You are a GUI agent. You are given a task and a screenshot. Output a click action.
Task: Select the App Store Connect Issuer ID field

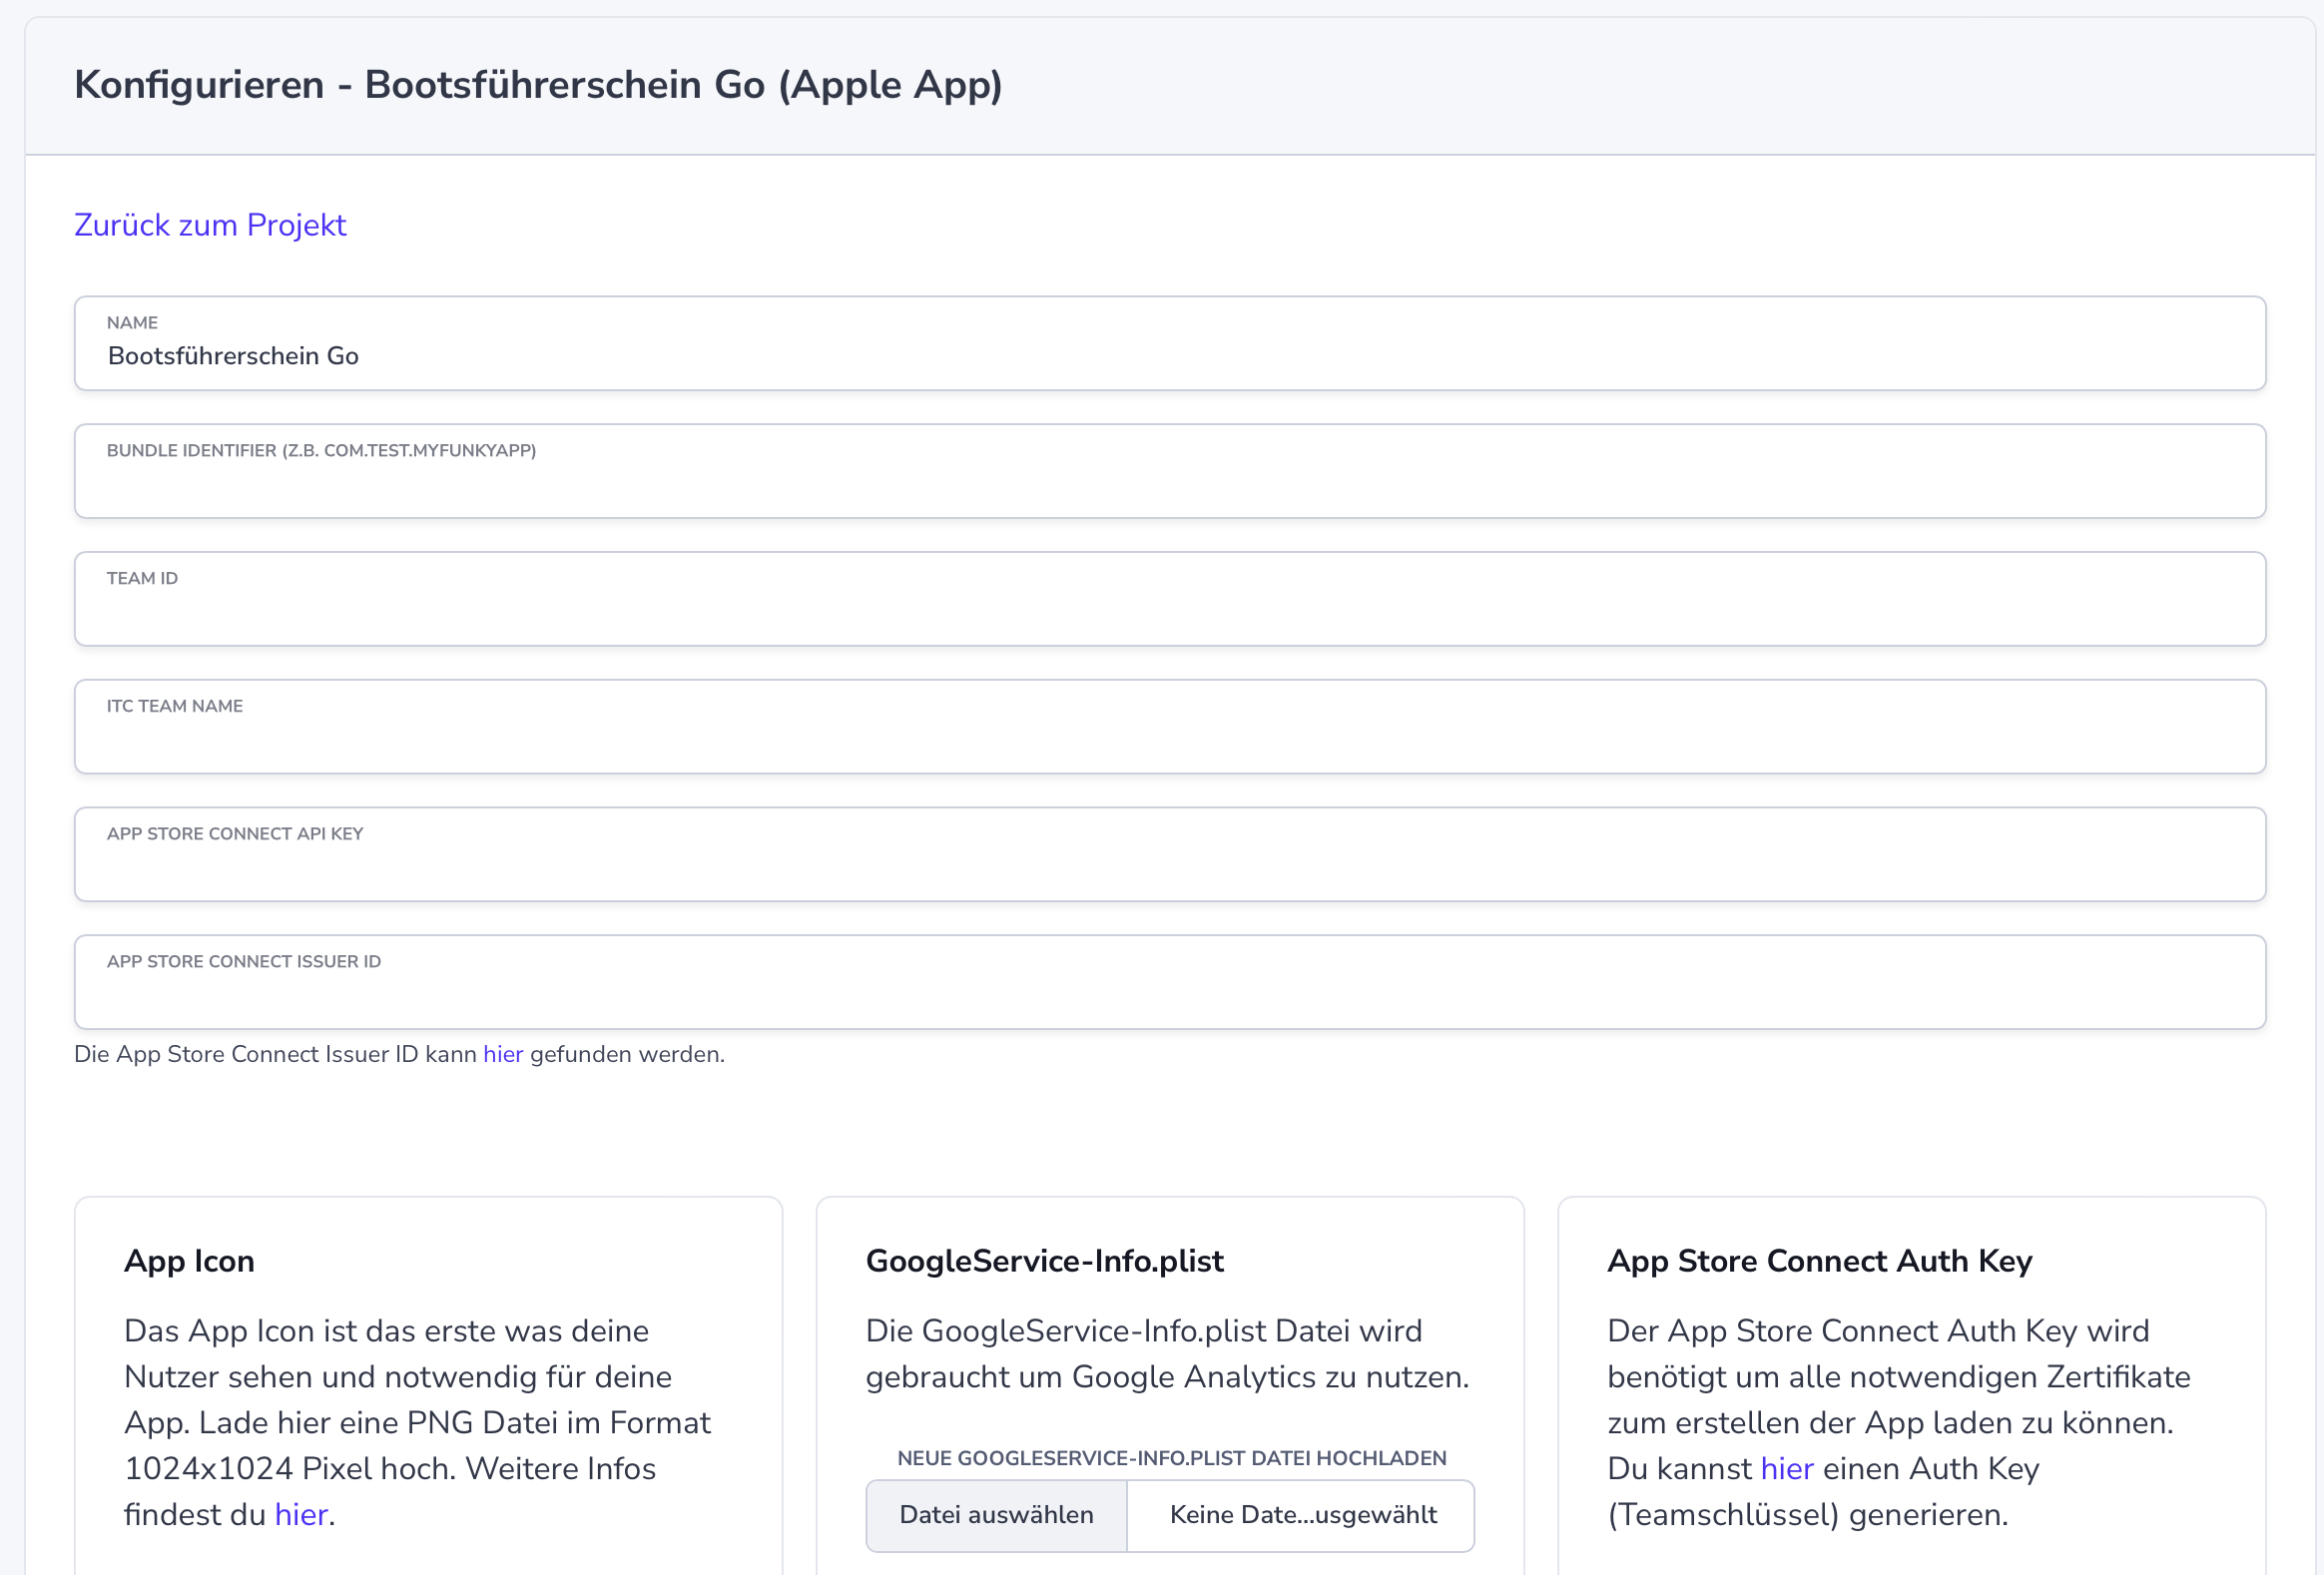1170,982
